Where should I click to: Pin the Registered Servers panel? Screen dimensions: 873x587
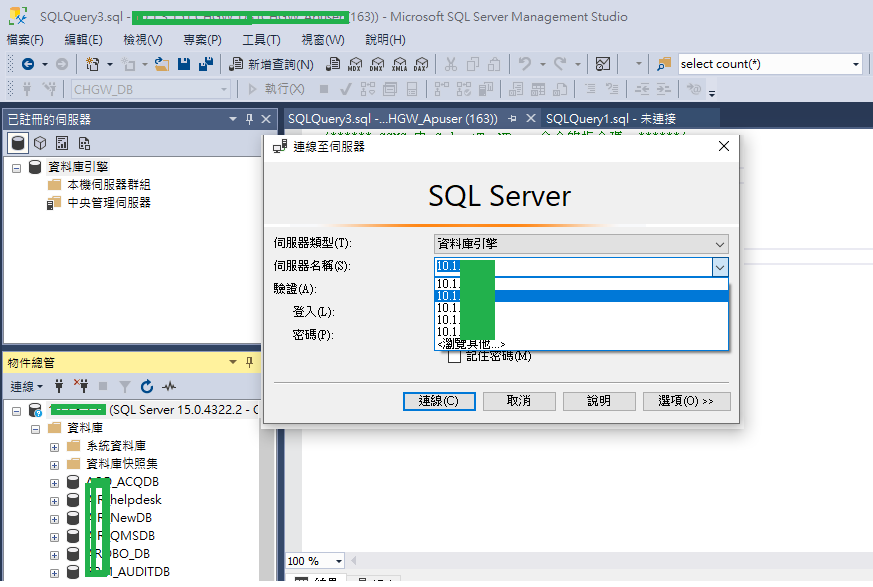pyautogui.click(x=249, y=119)
